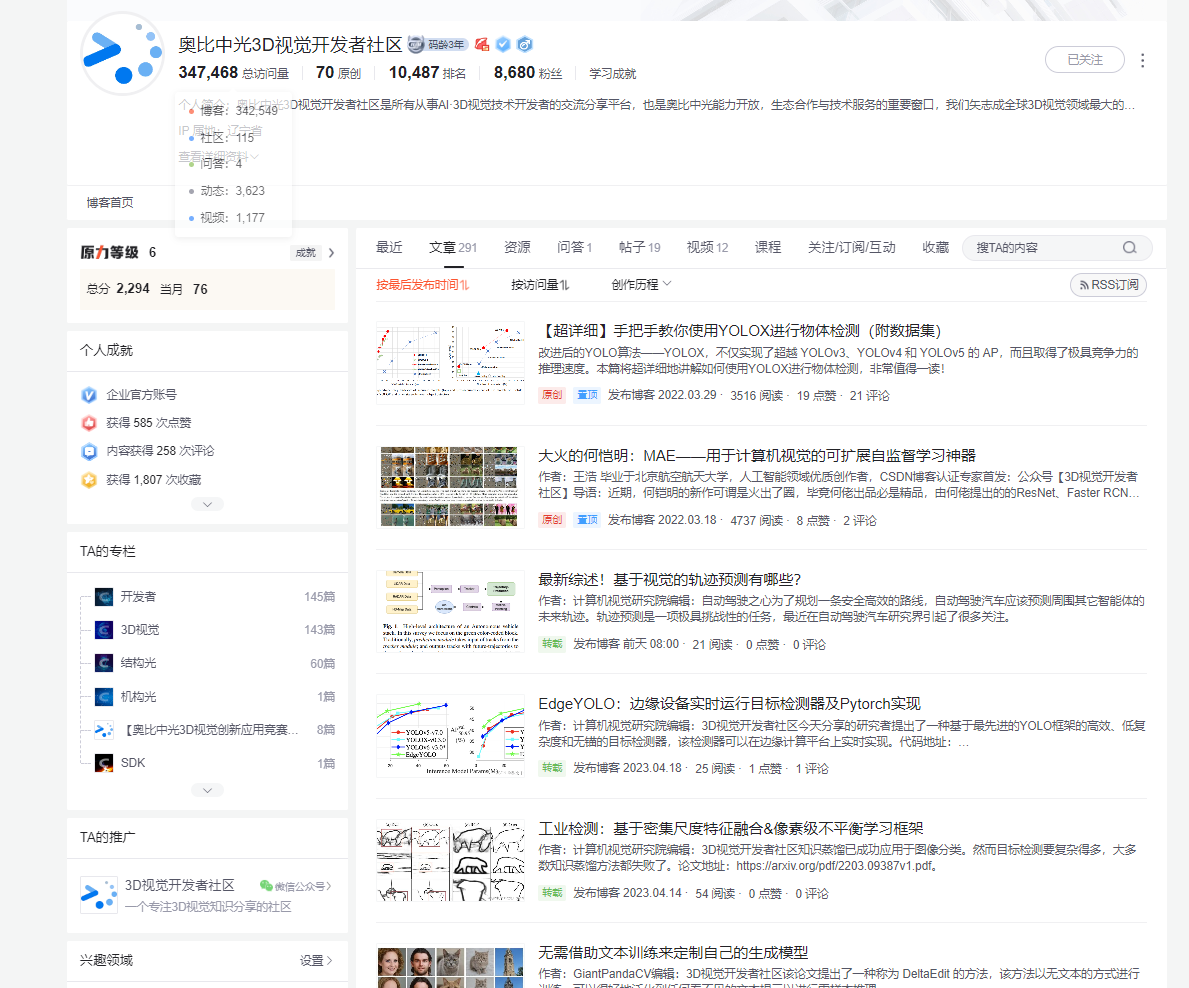The image size is (1189, 988).
Task: Click the 奥比中光3D视觉创新应用竞赛 column icon
Action: [104, 730]
